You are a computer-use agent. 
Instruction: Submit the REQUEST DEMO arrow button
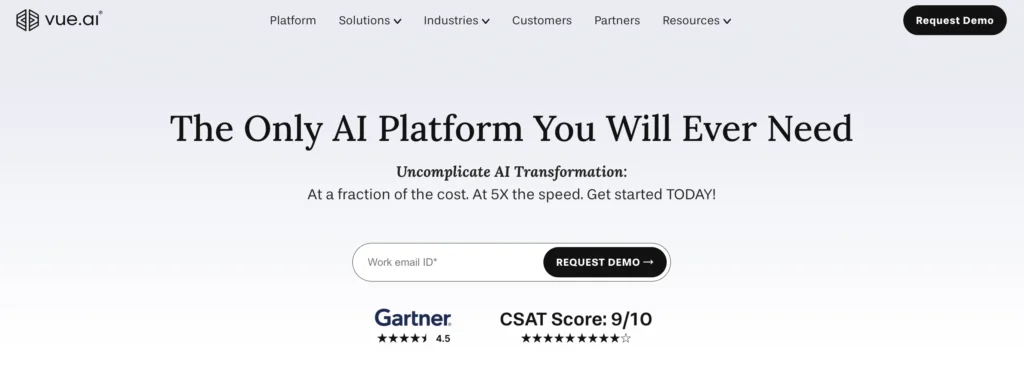coord(605,262)
